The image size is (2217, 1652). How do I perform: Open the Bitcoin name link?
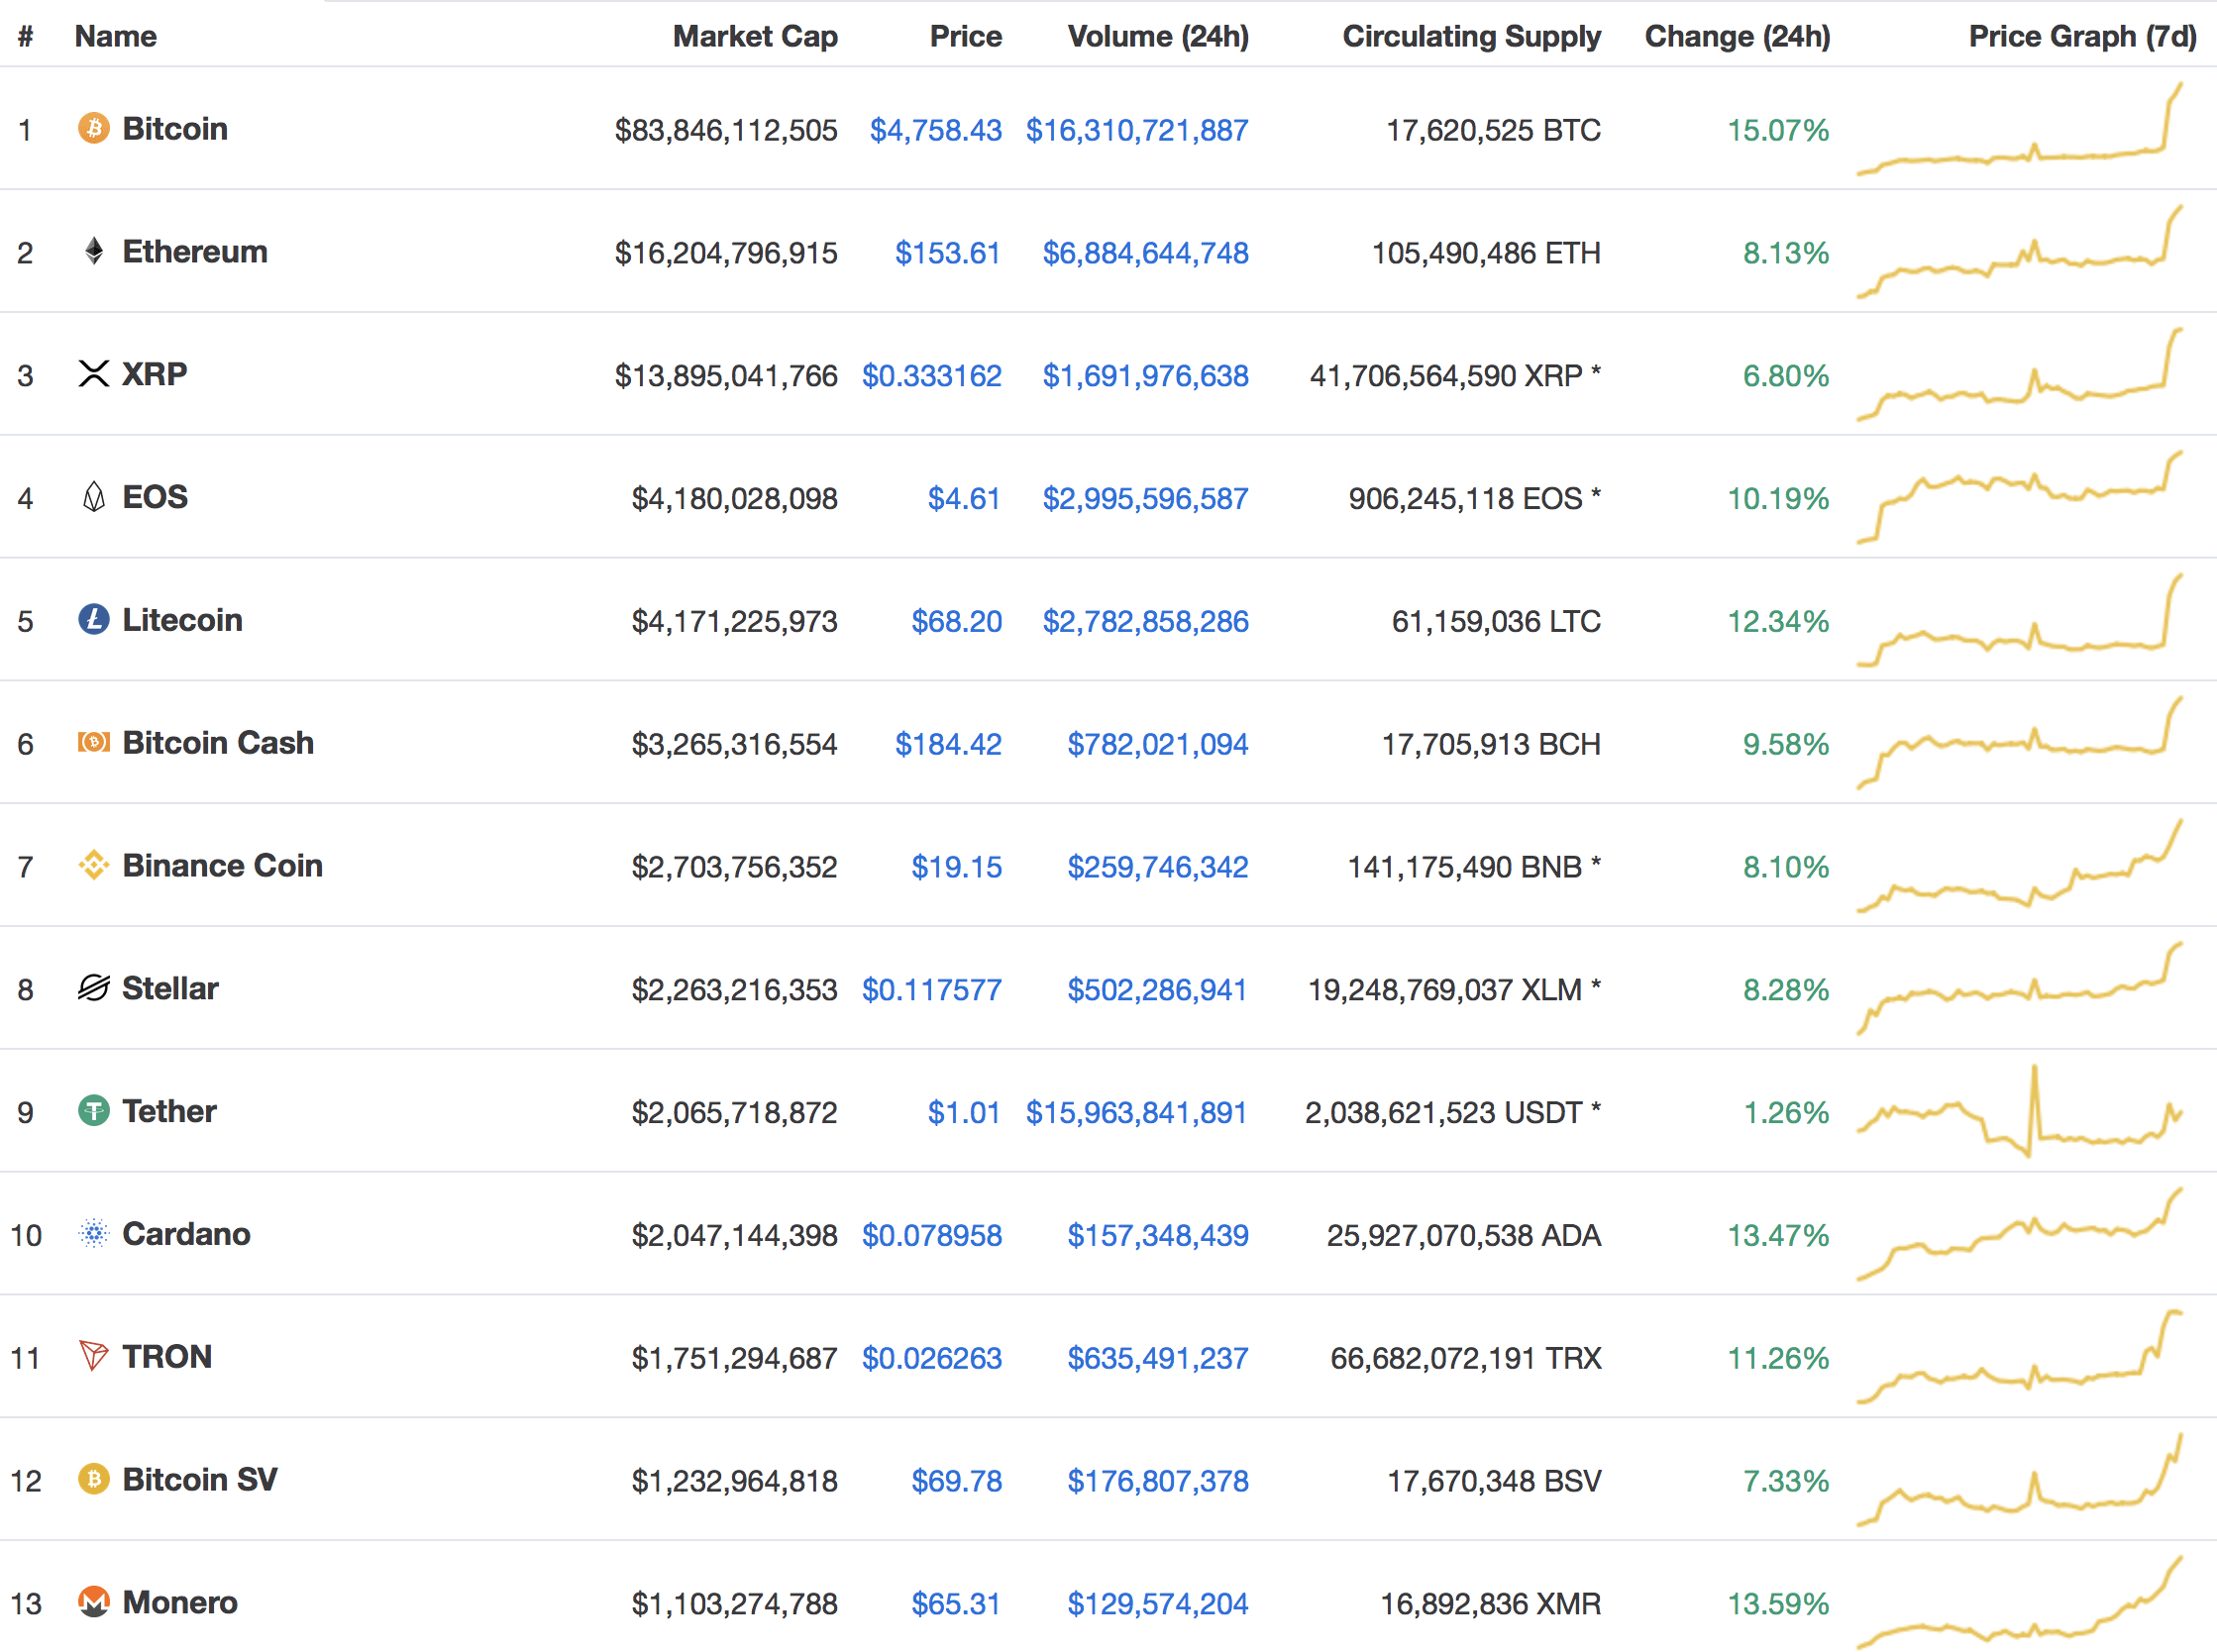(x=175, y=128)
